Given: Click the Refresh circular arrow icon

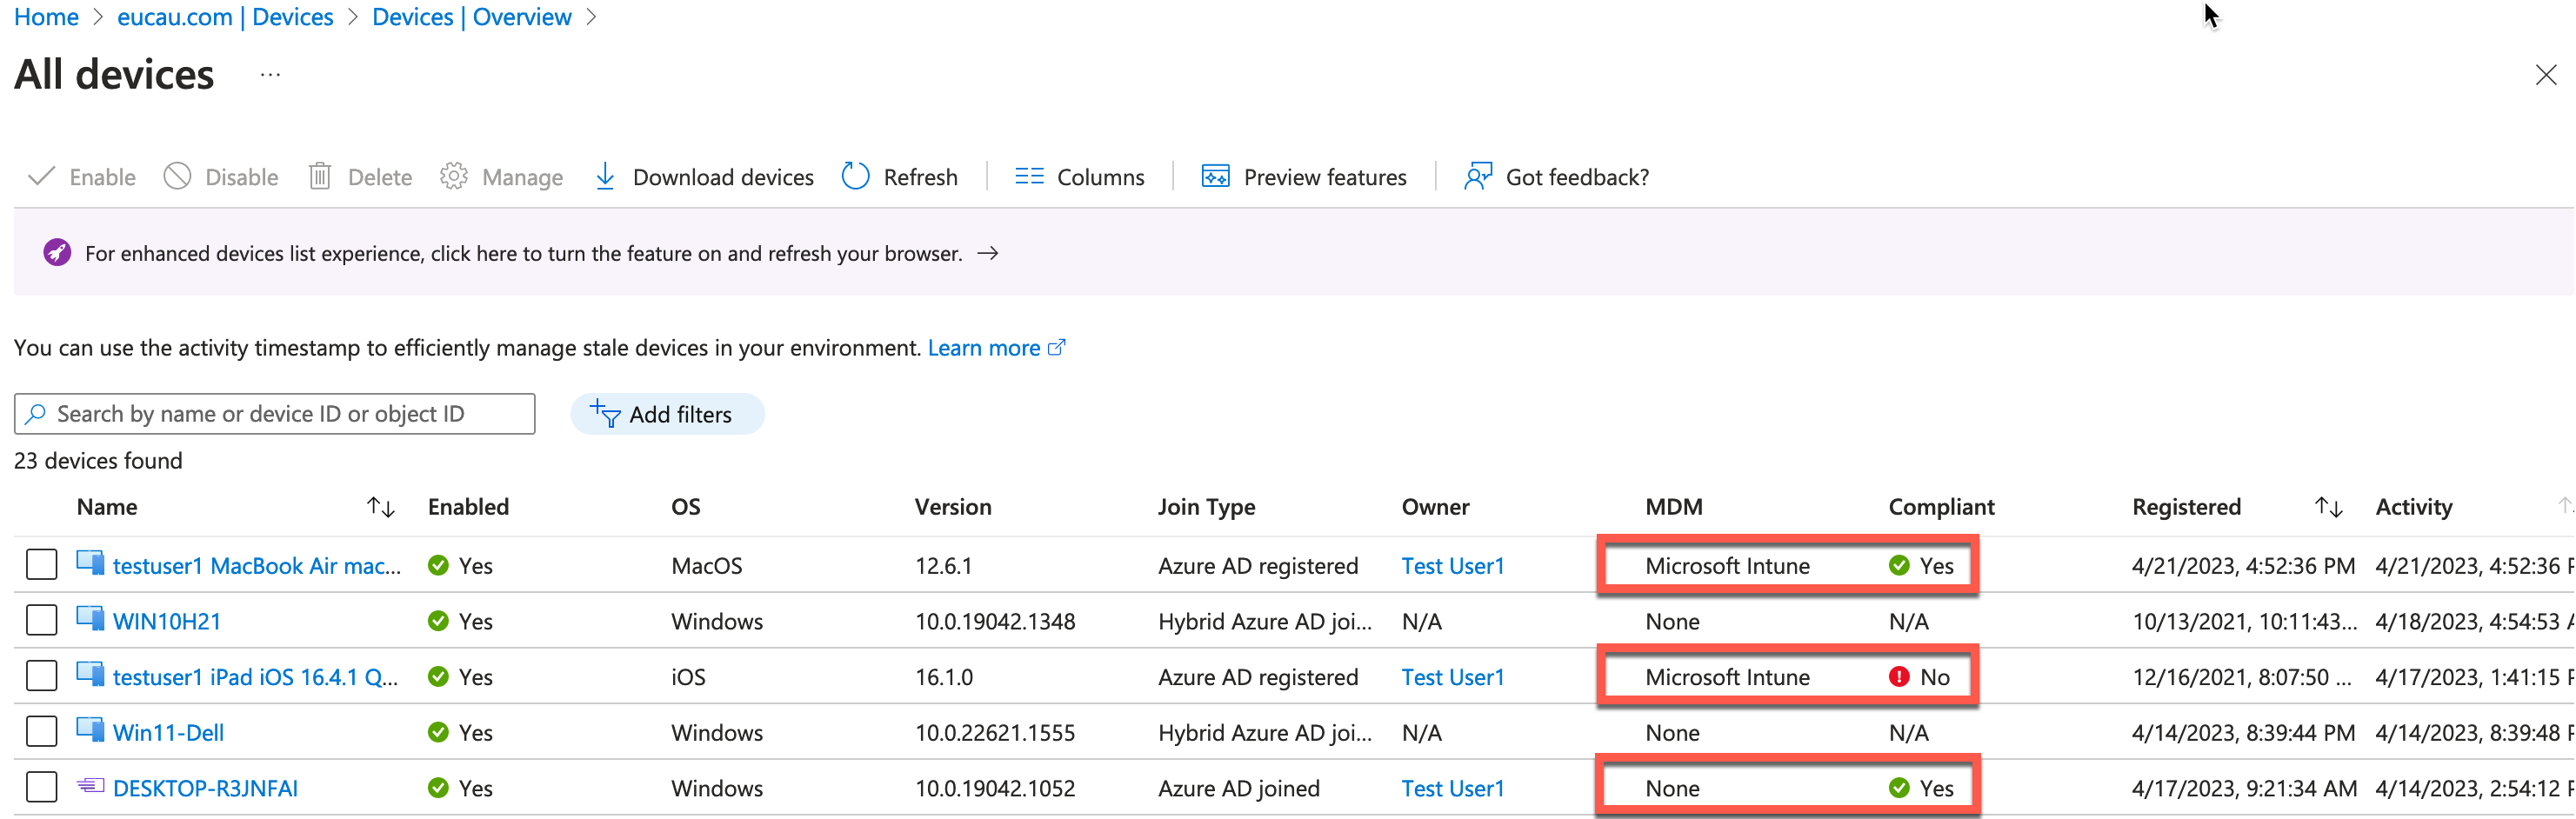Looking at the screenshot, I should [855, 177].
